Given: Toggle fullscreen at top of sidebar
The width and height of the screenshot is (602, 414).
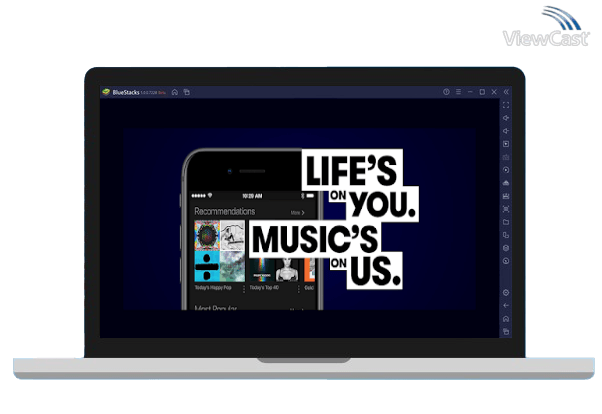Looking at the screenshot, I should (506, 105).
